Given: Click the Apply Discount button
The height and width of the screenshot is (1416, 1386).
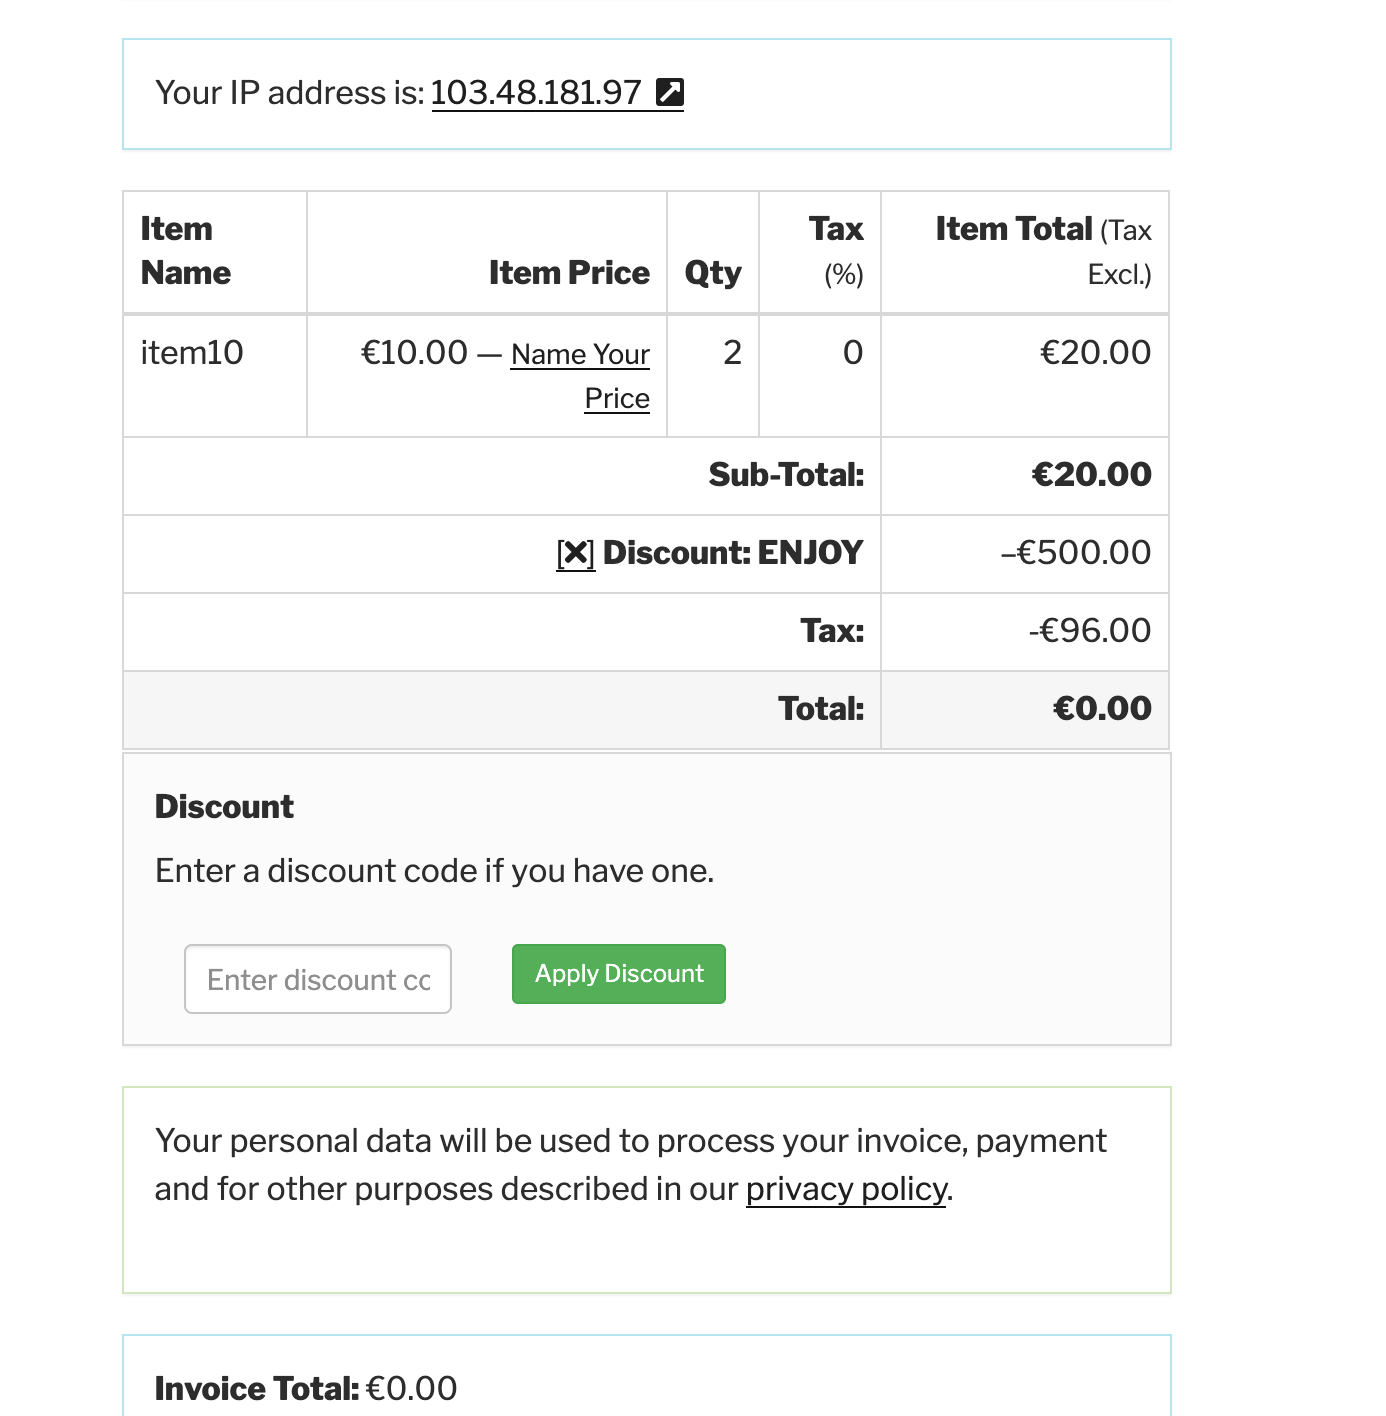Looking at the screenshot, I should (618, 973).
